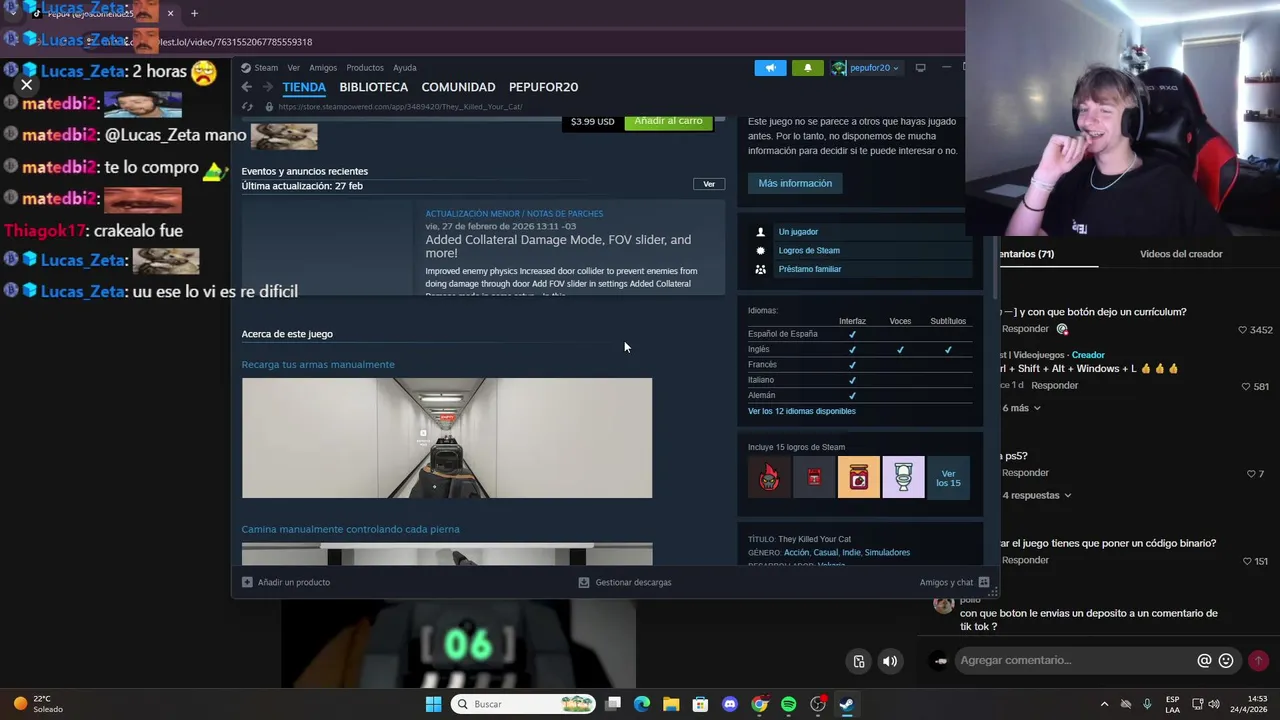Open PEPUFOR20 profile tab

coord(543,87)
